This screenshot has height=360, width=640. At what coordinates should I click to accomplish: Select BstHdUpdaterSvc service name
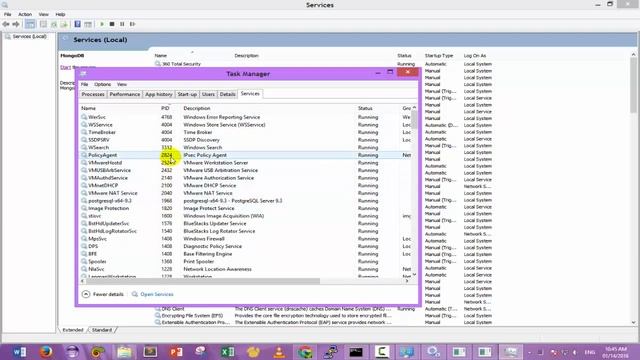point(109,224)
